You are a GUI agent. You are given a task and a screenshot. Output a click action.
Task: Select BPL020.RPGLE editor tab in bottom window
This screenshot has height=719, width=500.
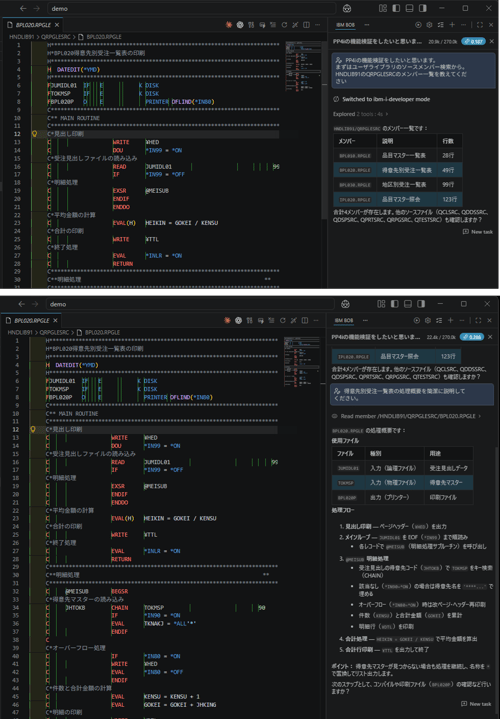coord(29,321)
